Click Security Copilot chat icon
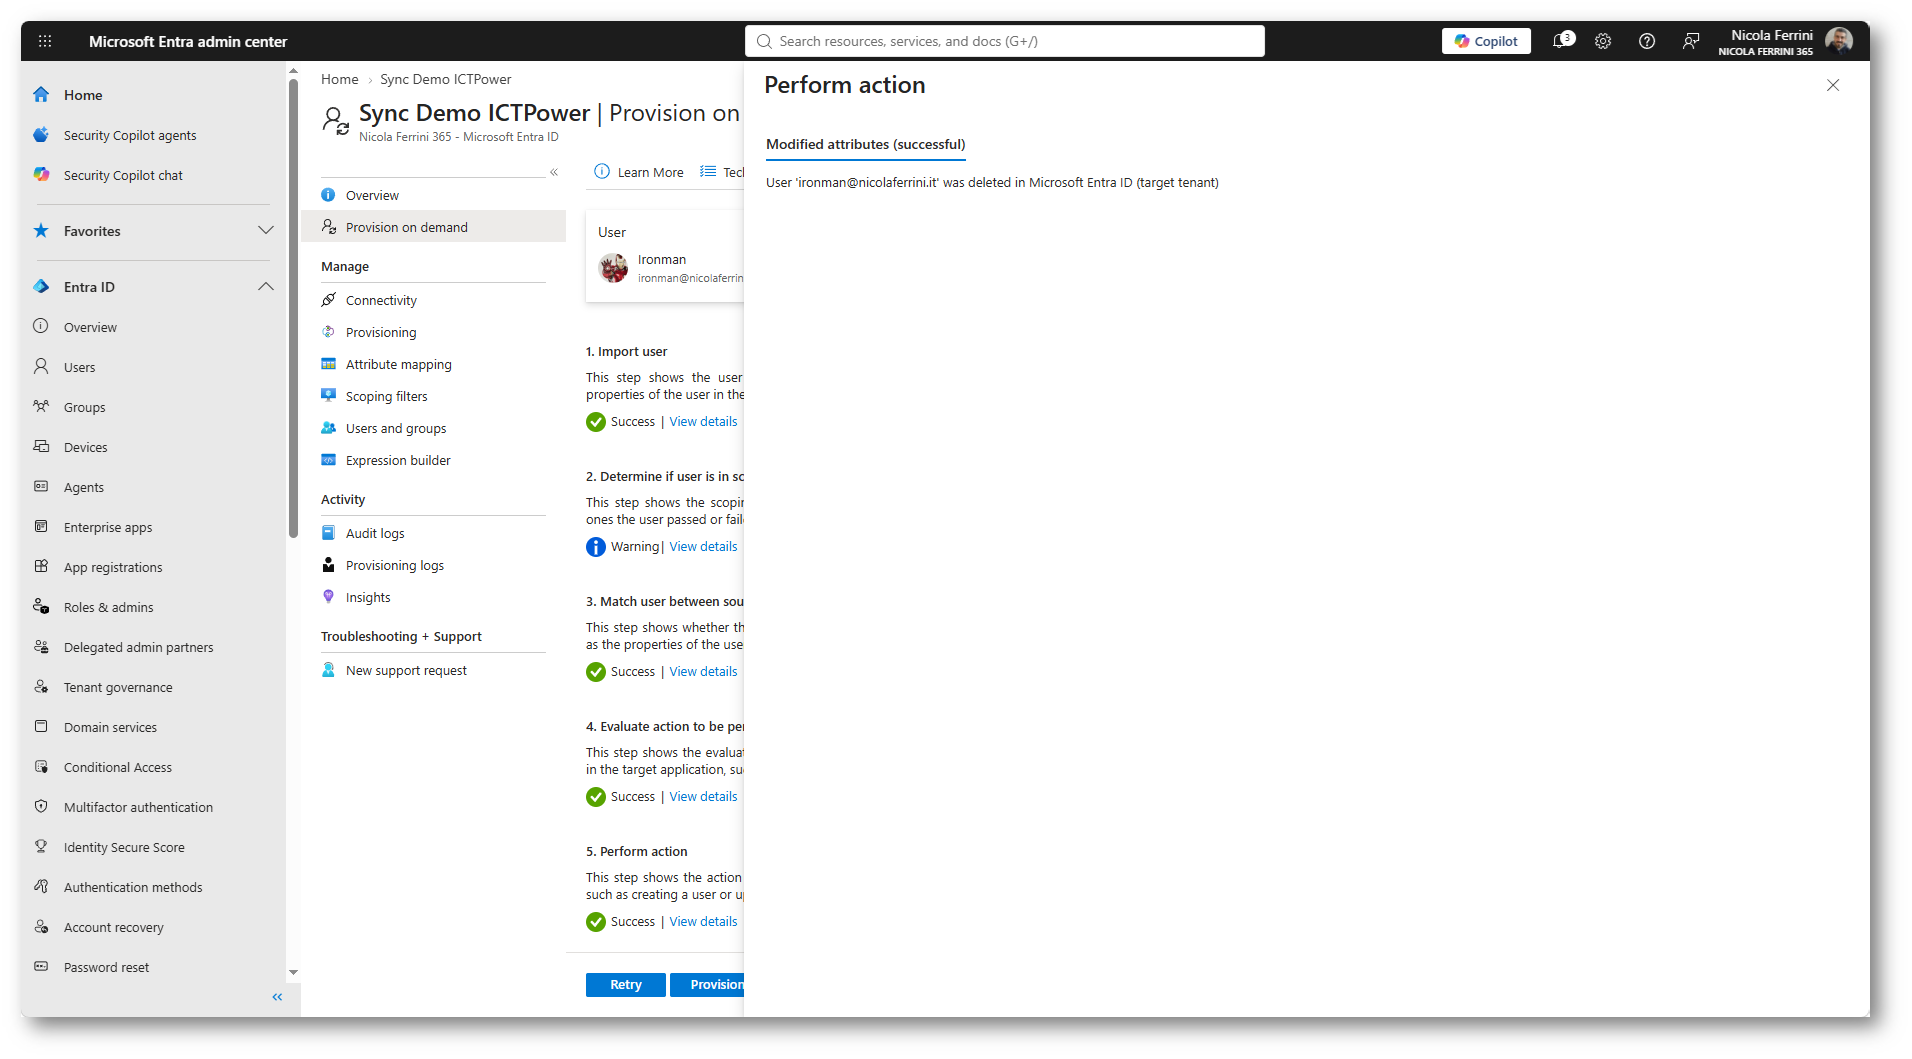This screenshot has height=1059, width=1912. 41,175
